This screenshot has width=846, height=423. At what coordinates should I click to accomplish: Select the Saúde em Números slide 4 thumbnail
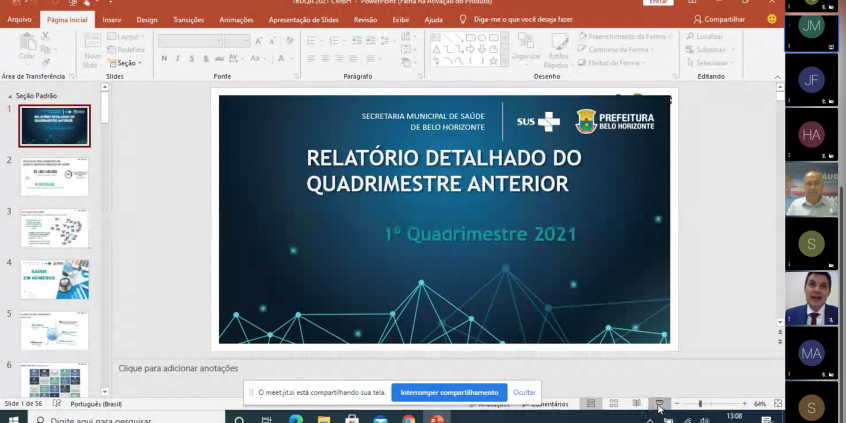coord(54,279)
